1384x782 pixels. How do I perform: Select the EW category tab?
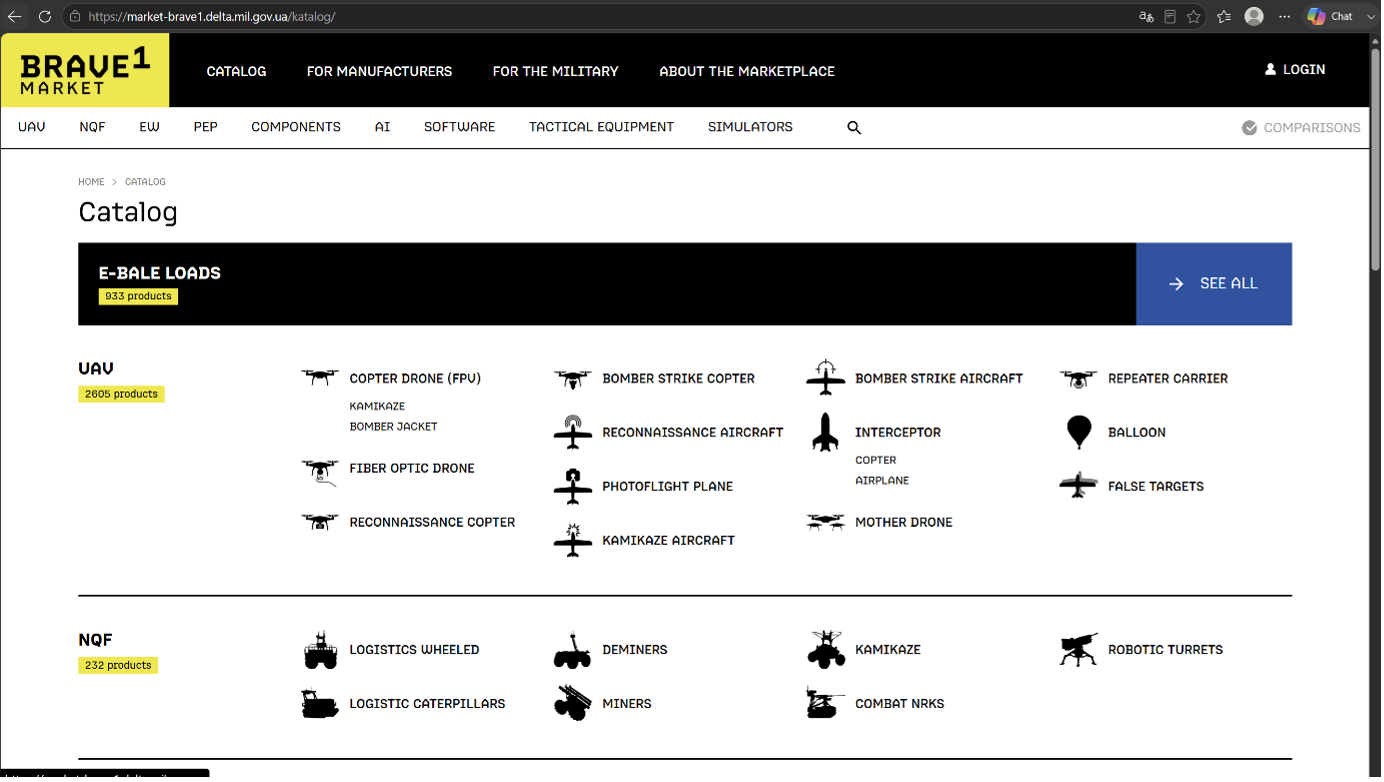click(150, 127)
